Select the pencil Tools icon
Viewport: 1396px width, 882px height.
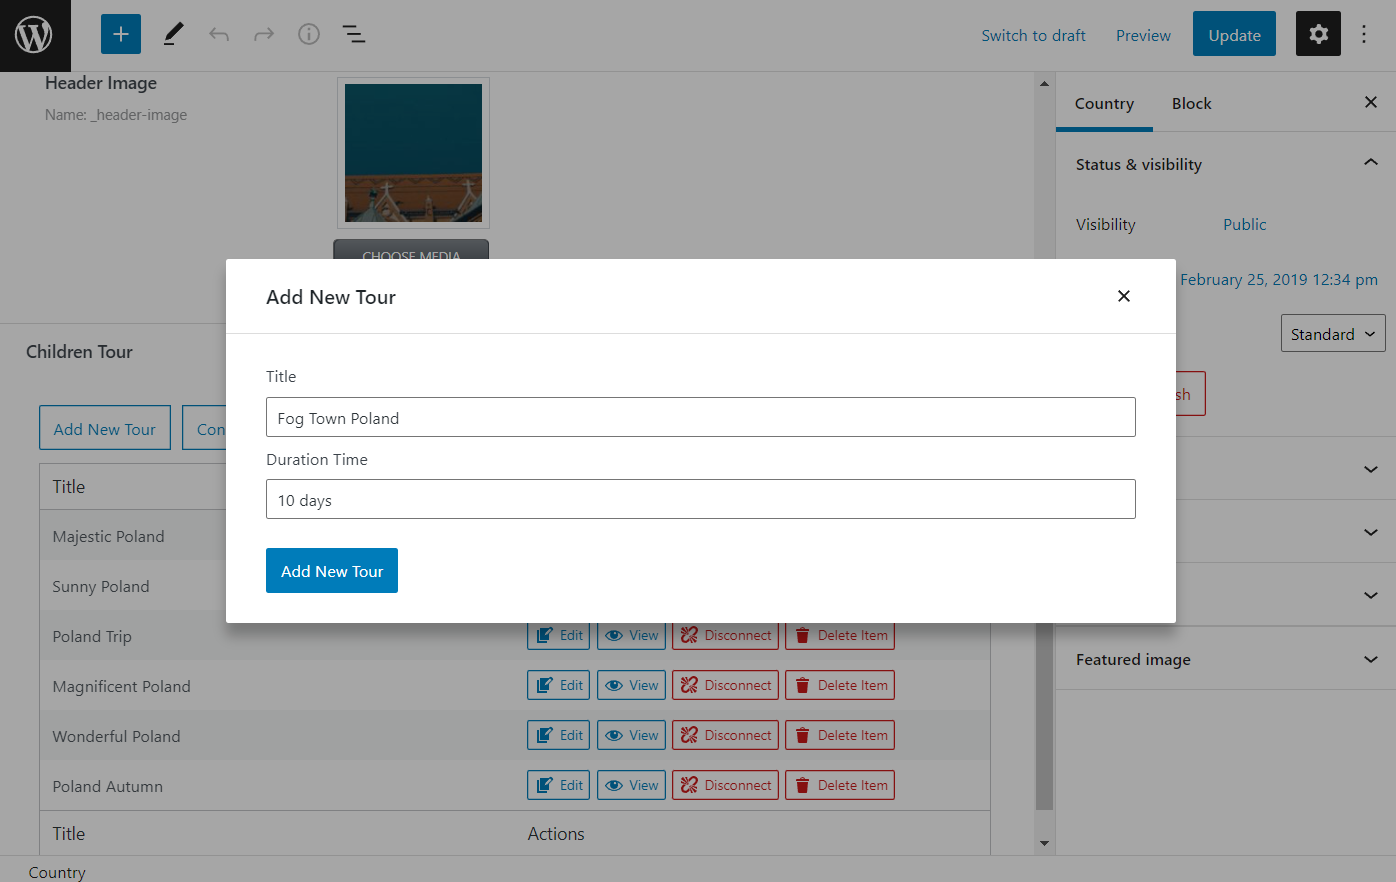pos(173,35)
